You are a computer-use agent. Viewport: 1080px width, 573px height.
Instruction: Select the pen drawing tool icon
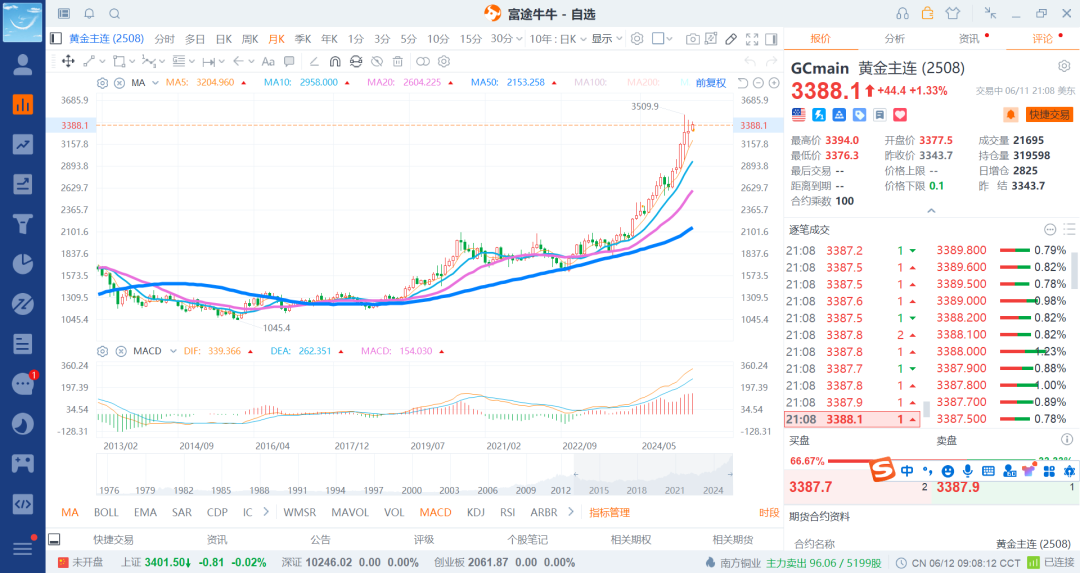pos(731,39)
